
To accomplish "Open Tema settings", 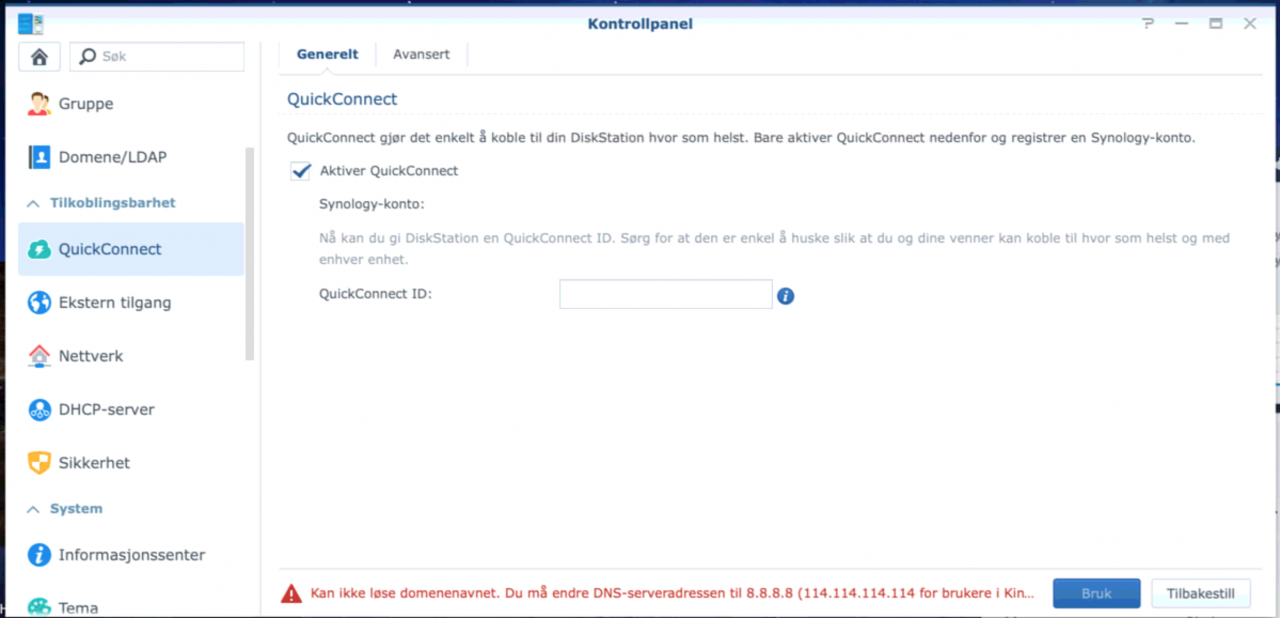I will 131,606.
